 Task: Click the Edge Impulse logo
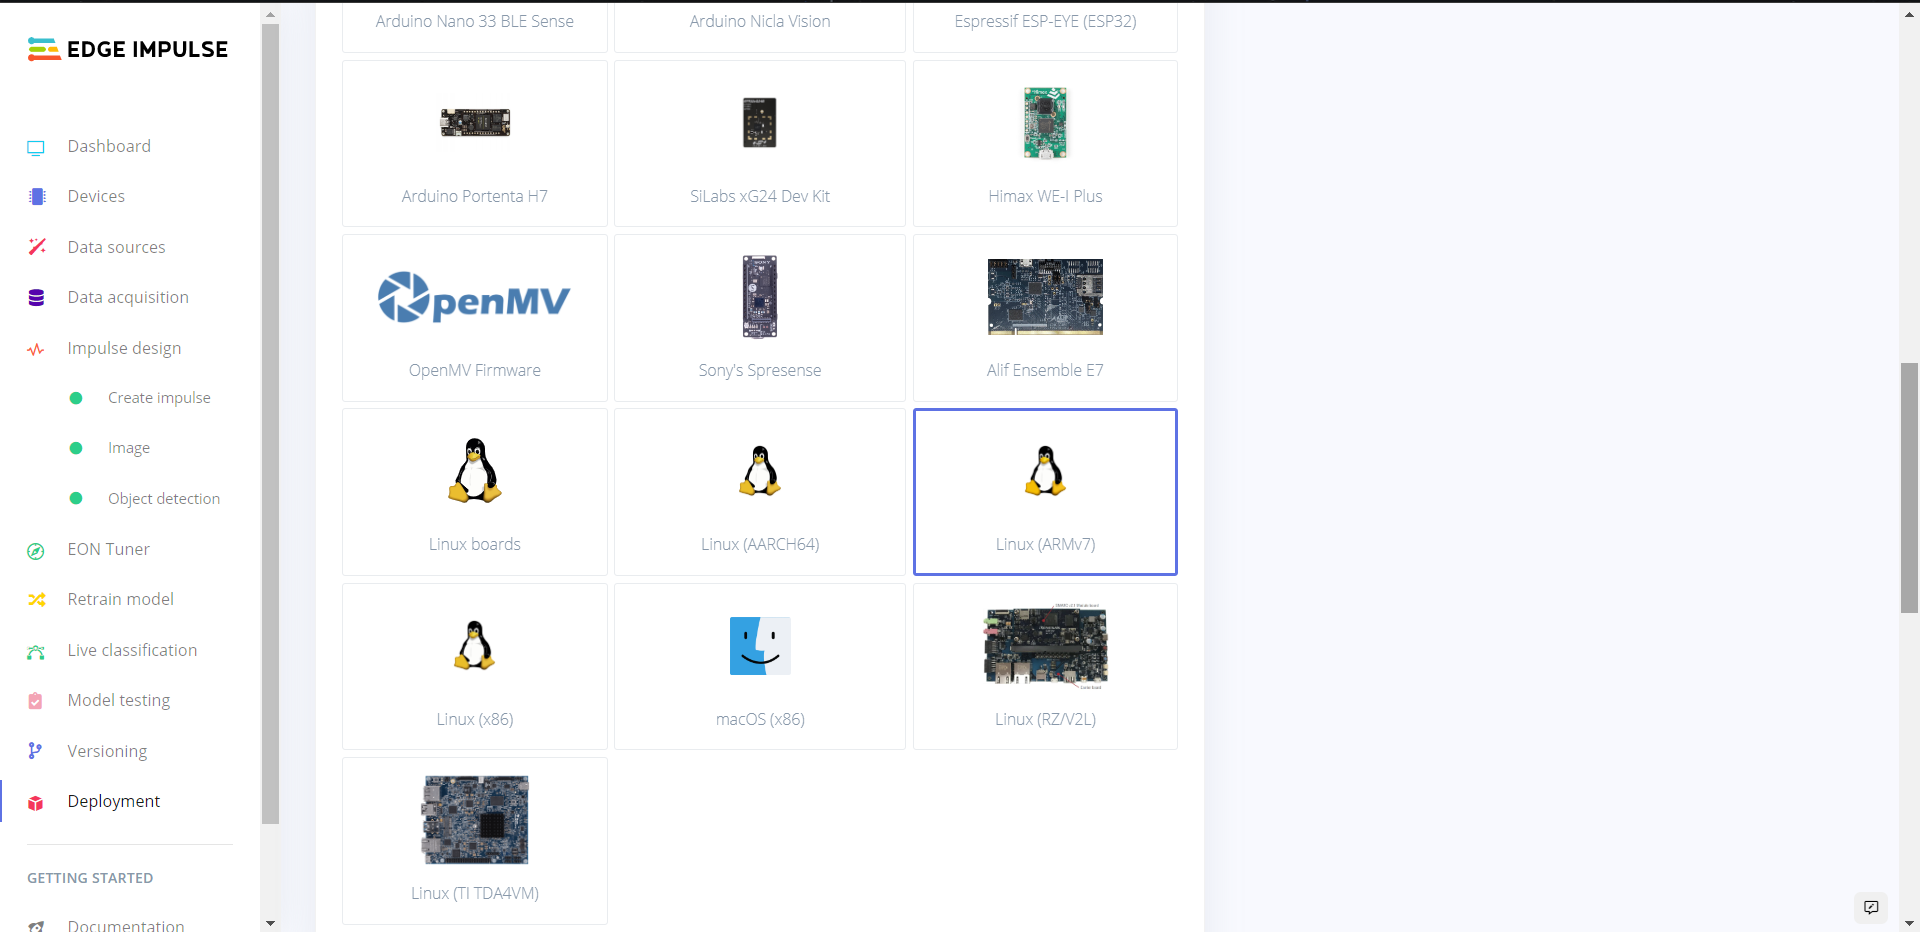point(128,48)
